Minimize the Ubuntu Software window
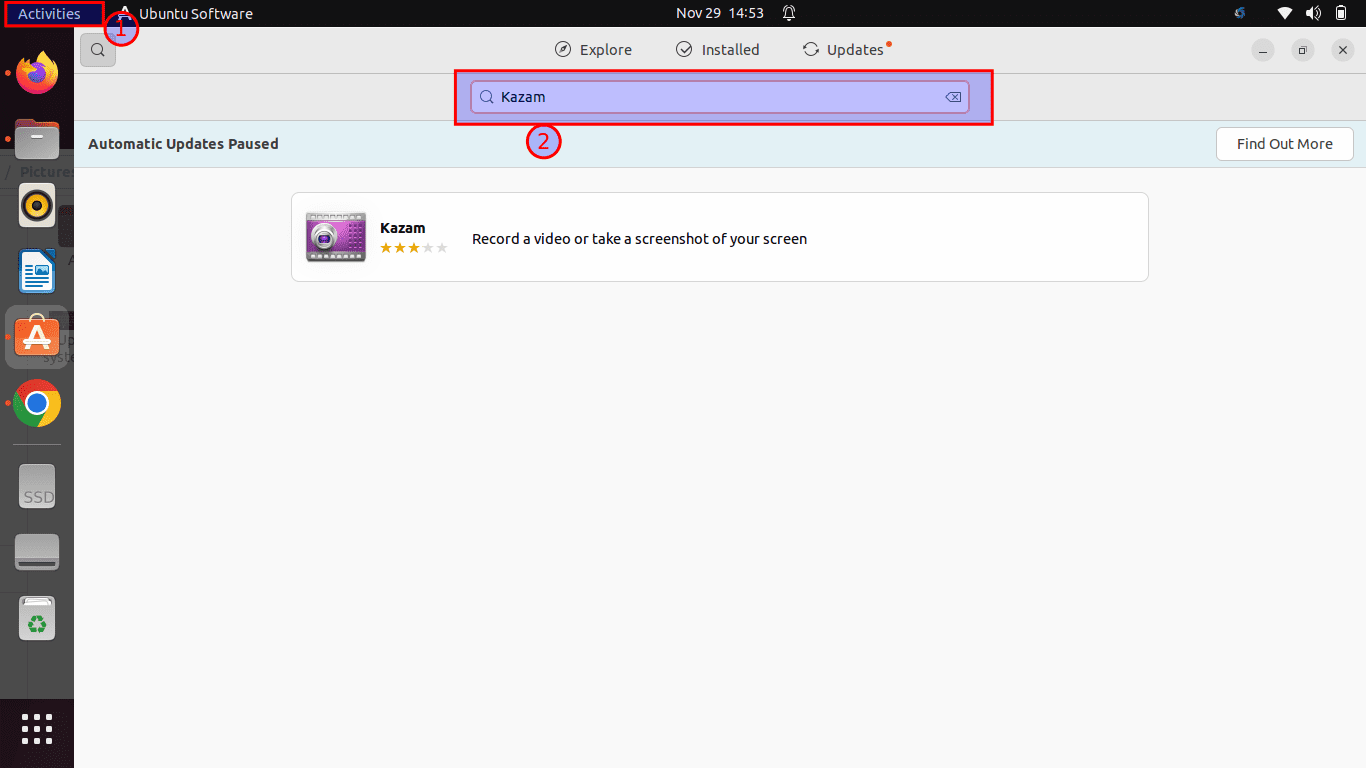This screenshot has height=768, width=1366. (x=1263, y=50)
